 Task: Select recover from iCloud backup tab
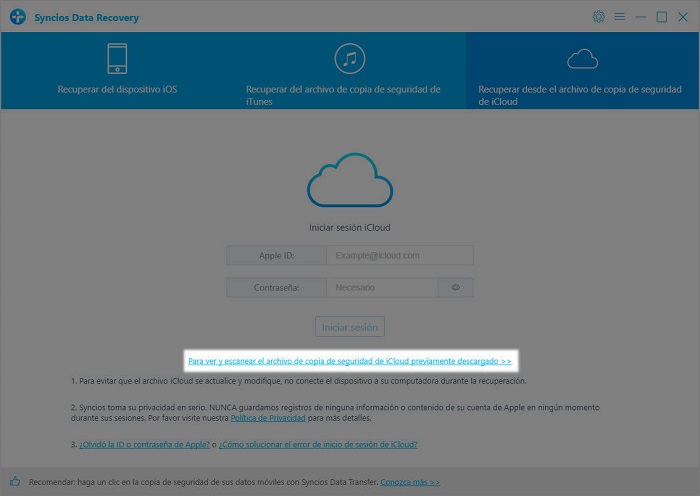pyautogui.click(x=583, y=71)
